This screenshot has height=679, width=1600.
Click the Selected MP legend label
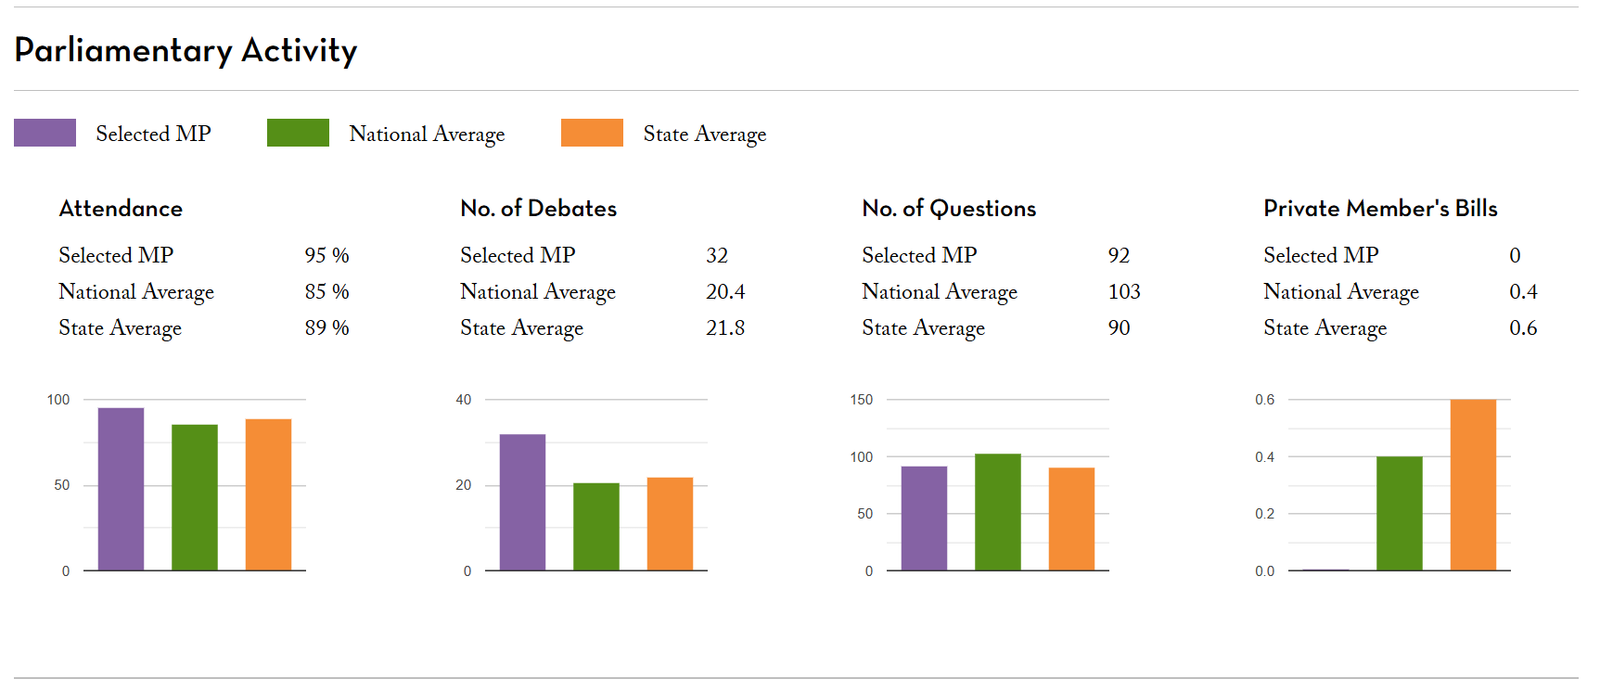tap(153, 134)
